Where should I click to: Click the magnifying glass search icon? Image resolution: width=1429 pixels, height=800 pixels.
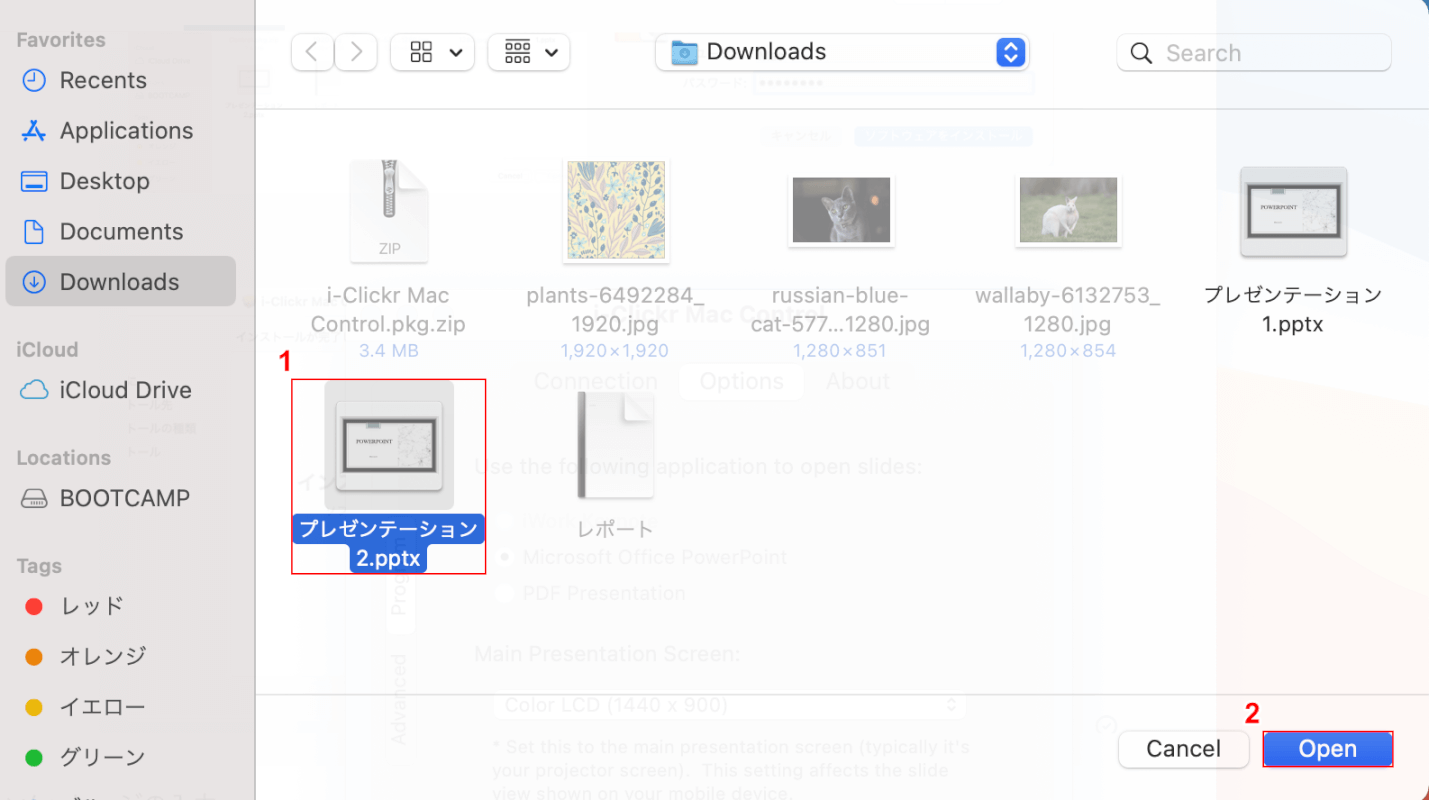tap(1141, 53)
